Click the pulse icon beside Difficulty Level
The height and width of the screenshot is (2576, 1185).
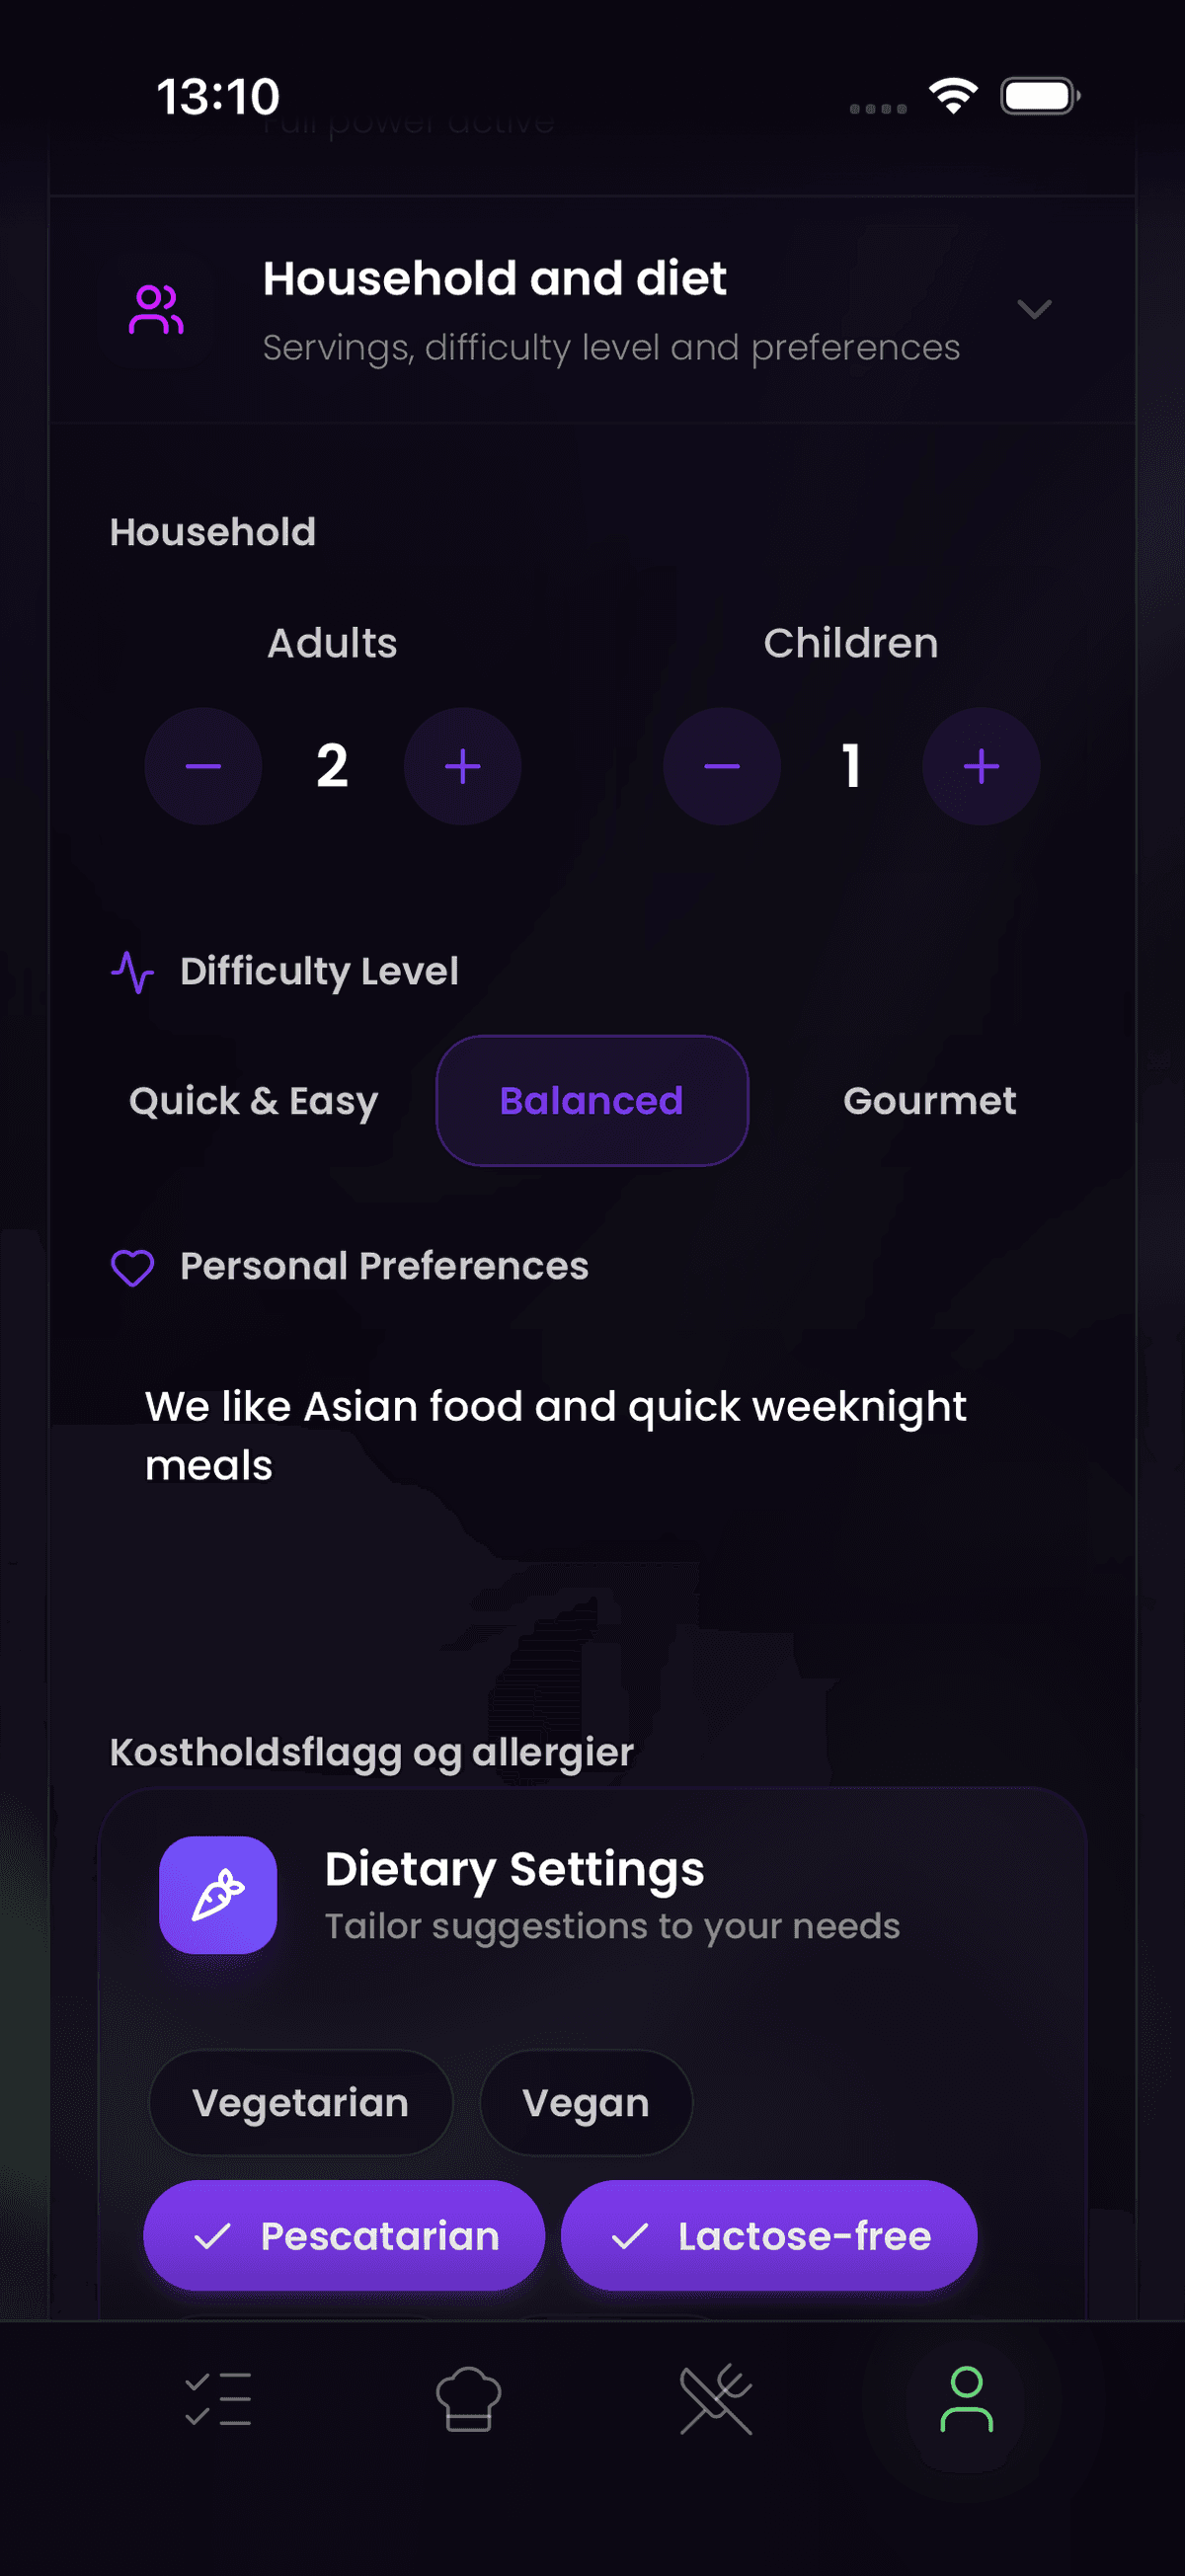click(132, 971)
